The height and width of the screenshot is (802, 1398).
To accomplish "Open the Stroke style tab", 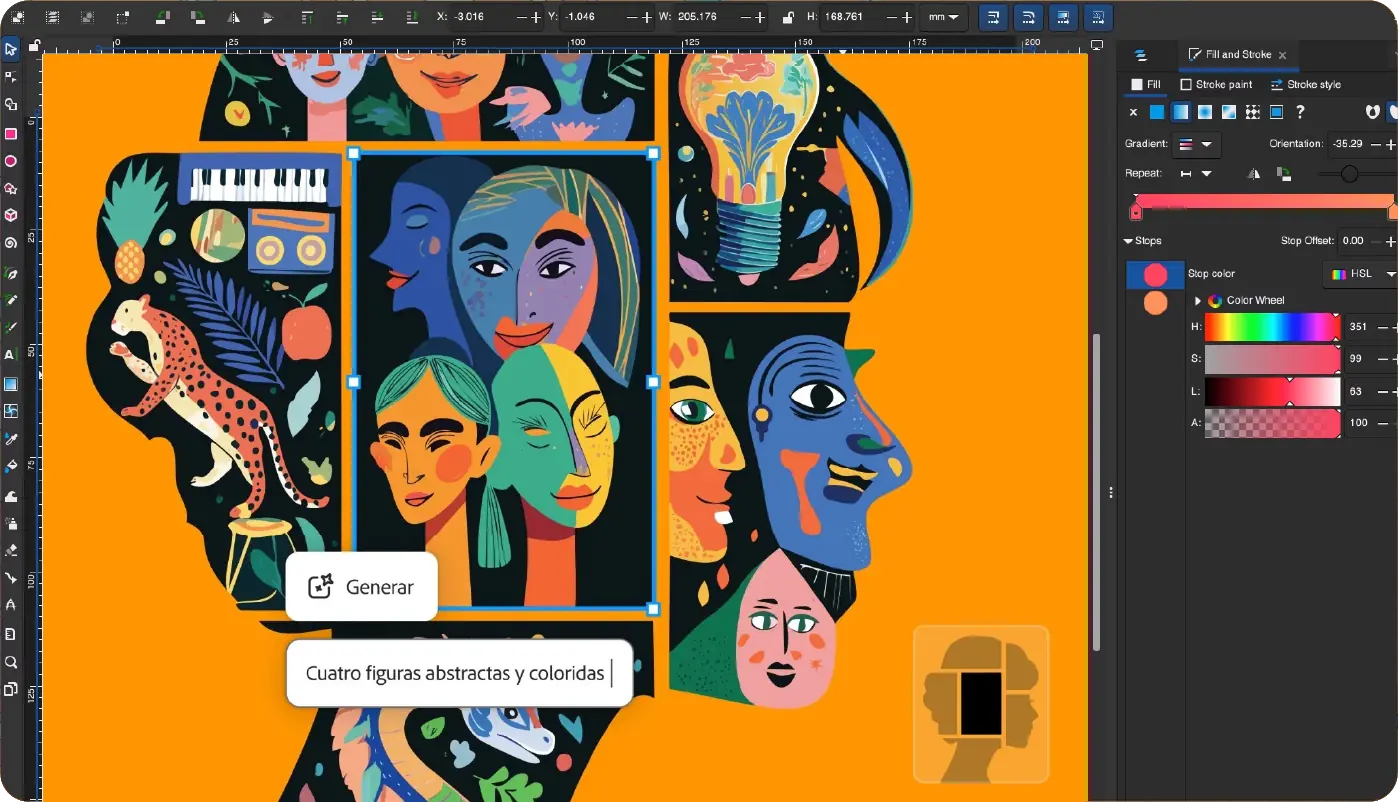I will [x=1306, y=85].
